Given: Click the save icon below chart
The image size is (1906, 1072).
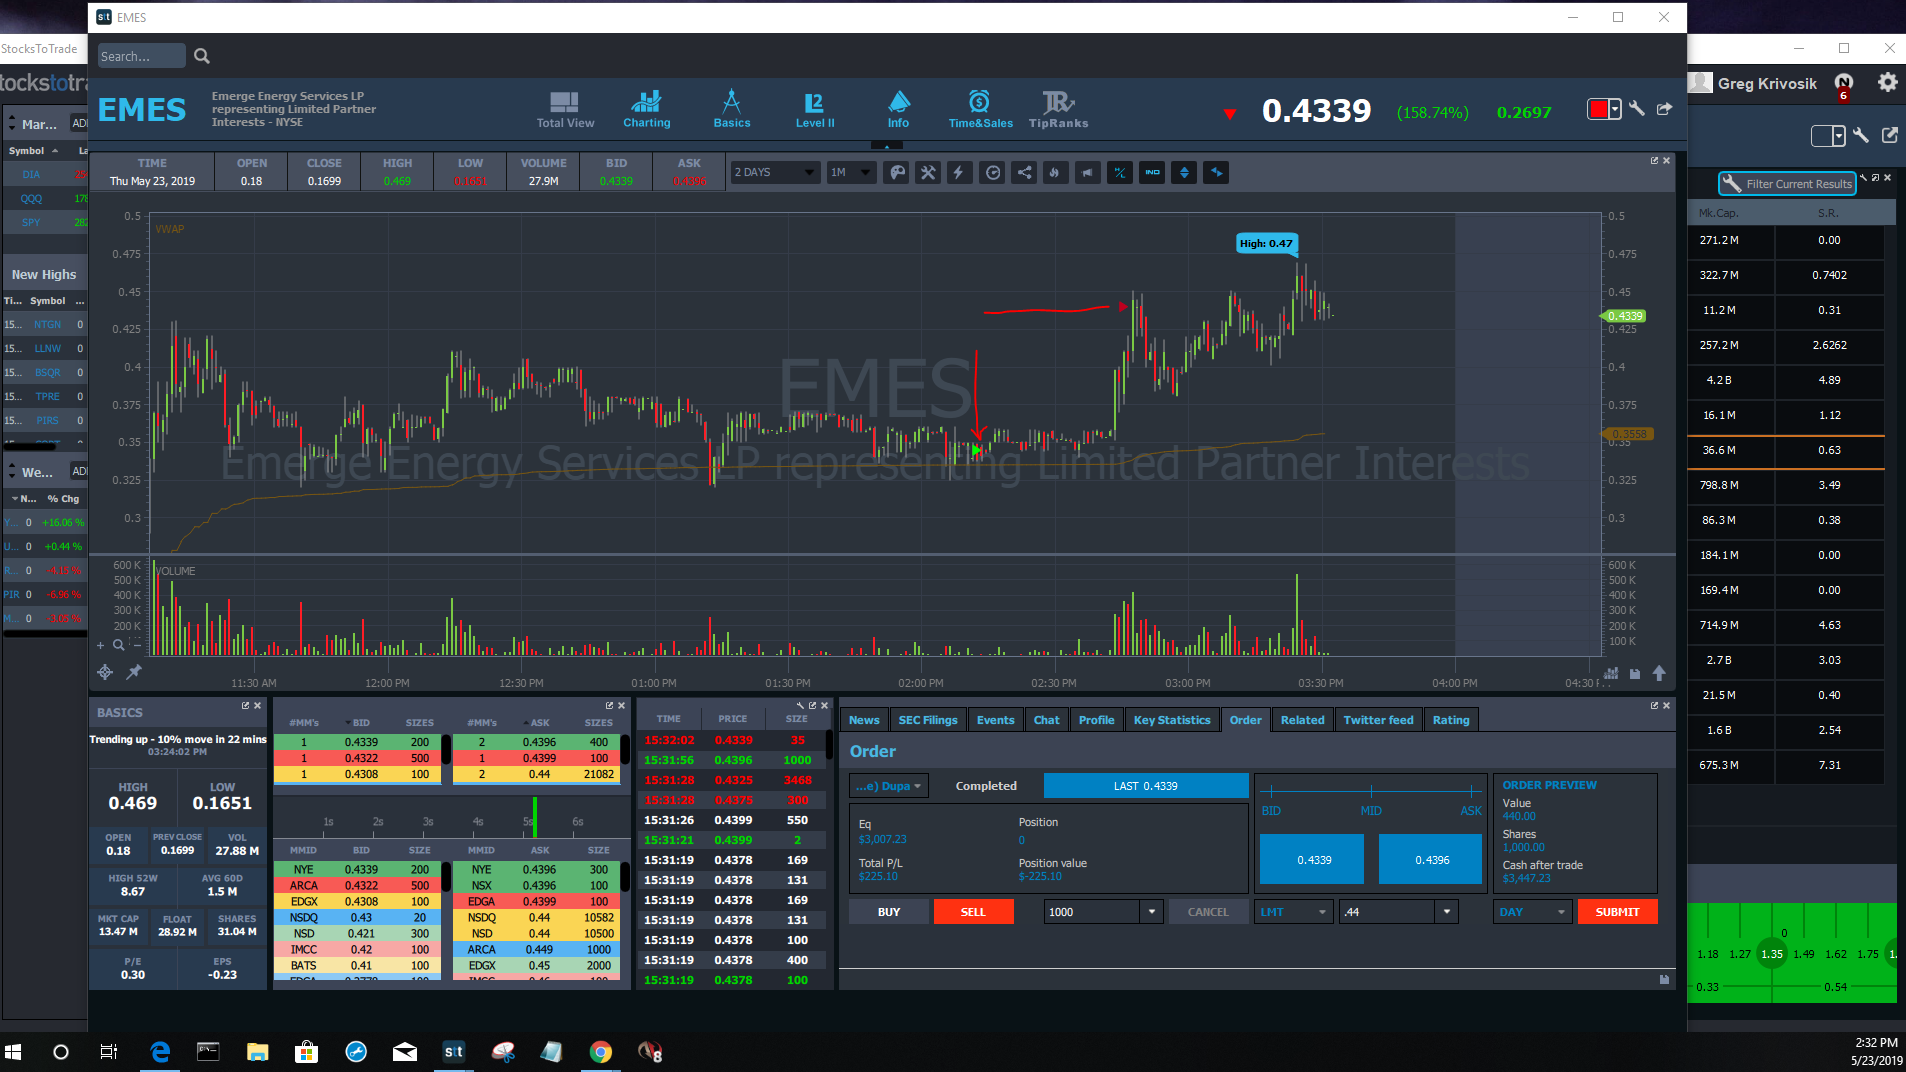Looking at the screenshot, I should coord(1635,673).
